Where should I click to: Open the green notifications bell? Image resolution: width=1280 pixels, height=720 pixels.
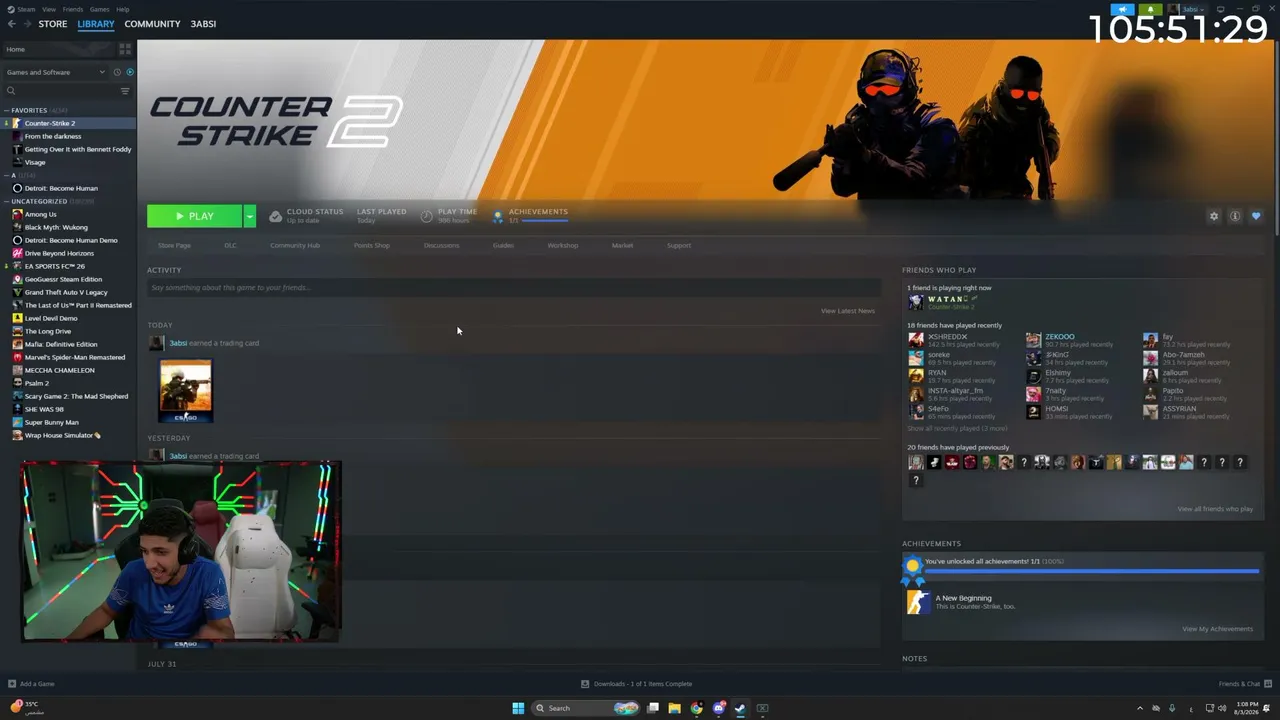[x=1150, y=9]
